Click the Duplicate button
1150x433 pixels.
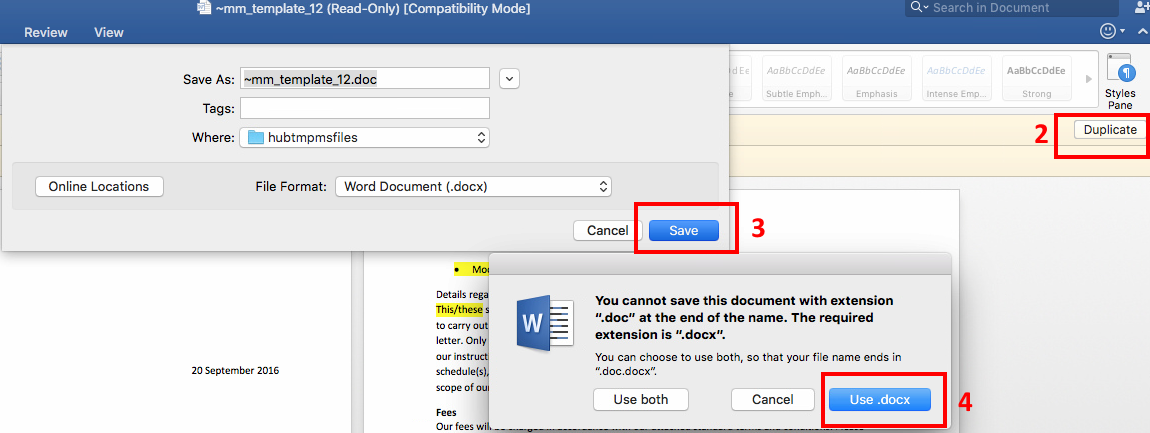(1110, 130)
